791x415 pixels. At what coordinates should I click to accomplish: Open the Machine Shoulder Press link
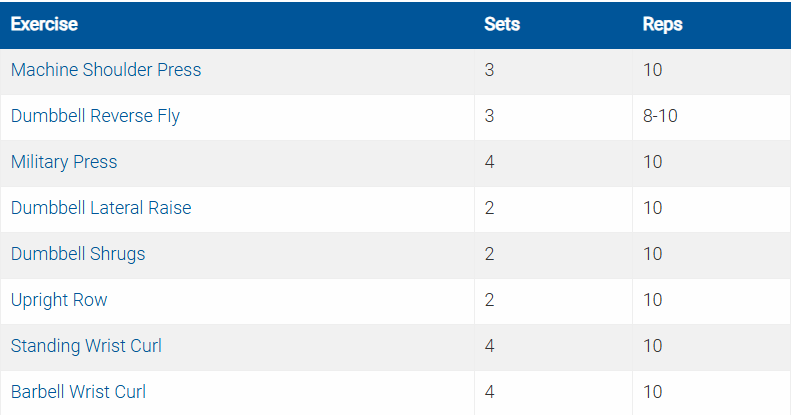[x=106, y=70]
